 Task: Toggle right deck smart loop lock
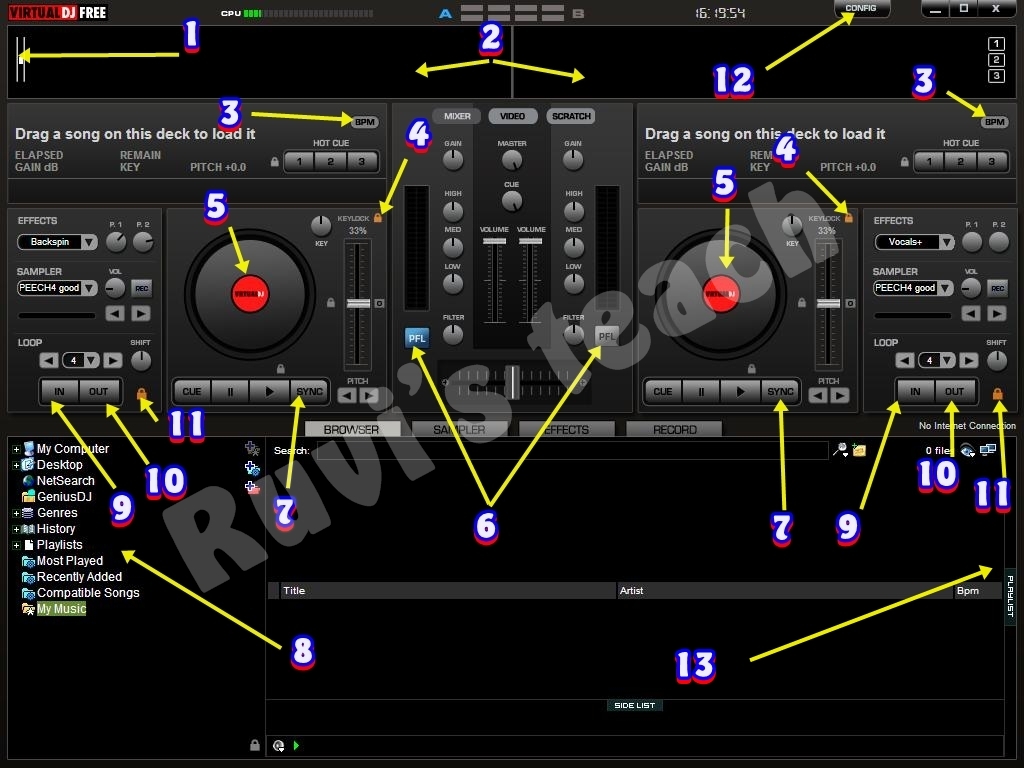tap(997, 394)
